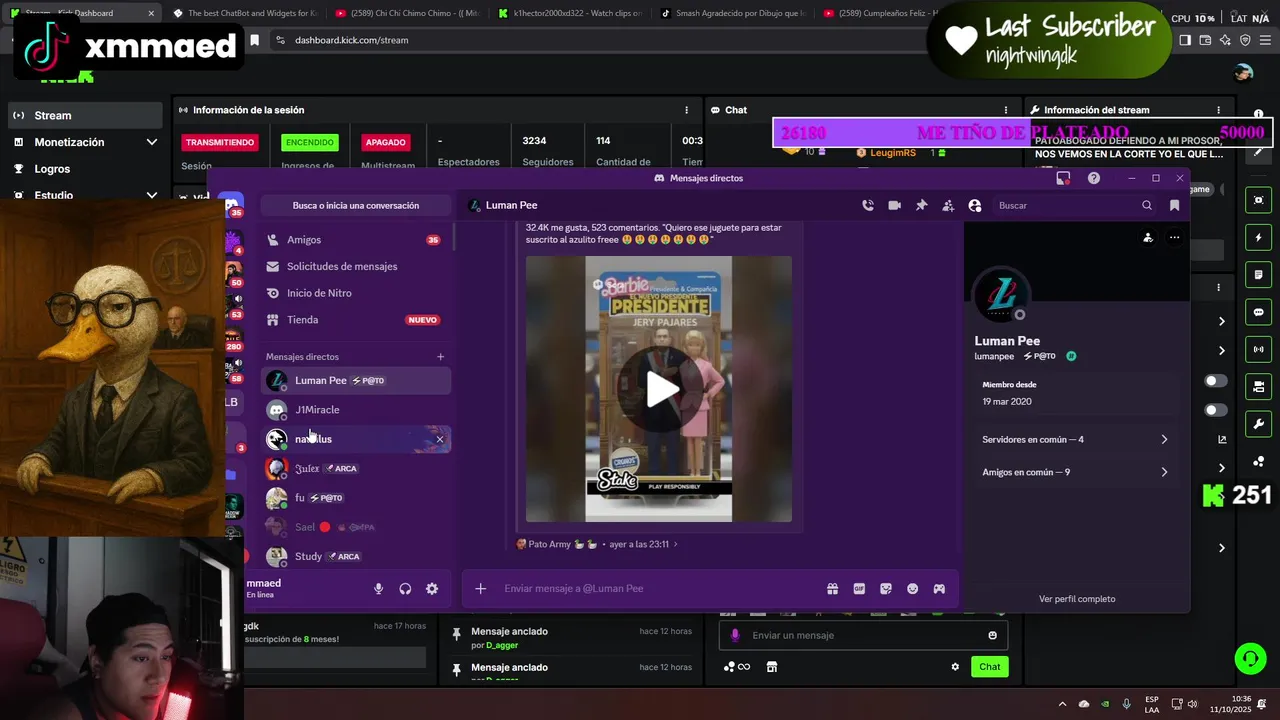The width and height of the screenshot is (1280, 720).
Task: Add friends to the direct message
Action: click(948, 205)
